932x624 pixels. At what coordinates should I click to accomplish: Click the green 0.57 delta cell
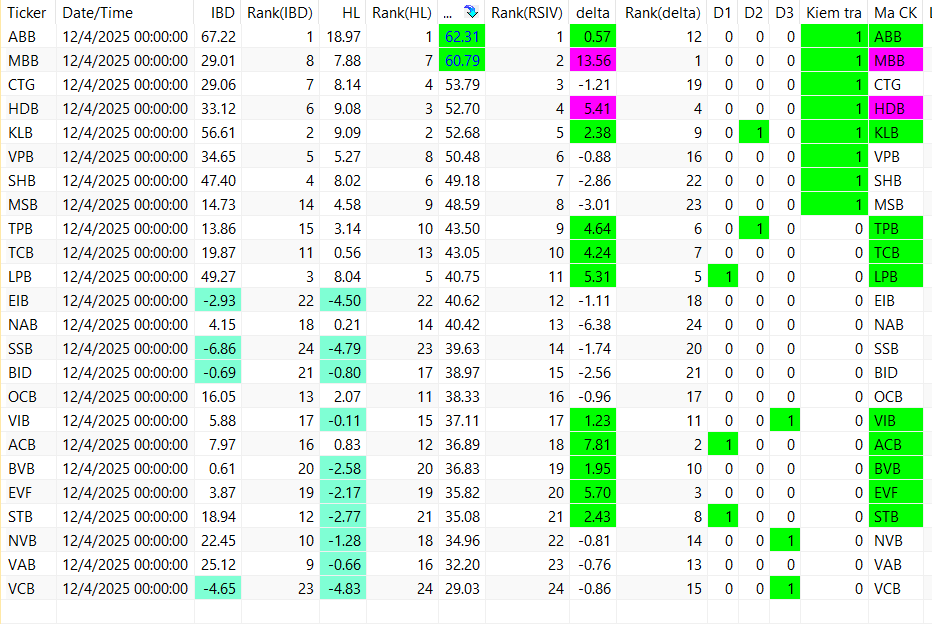[x=593, y=37]
